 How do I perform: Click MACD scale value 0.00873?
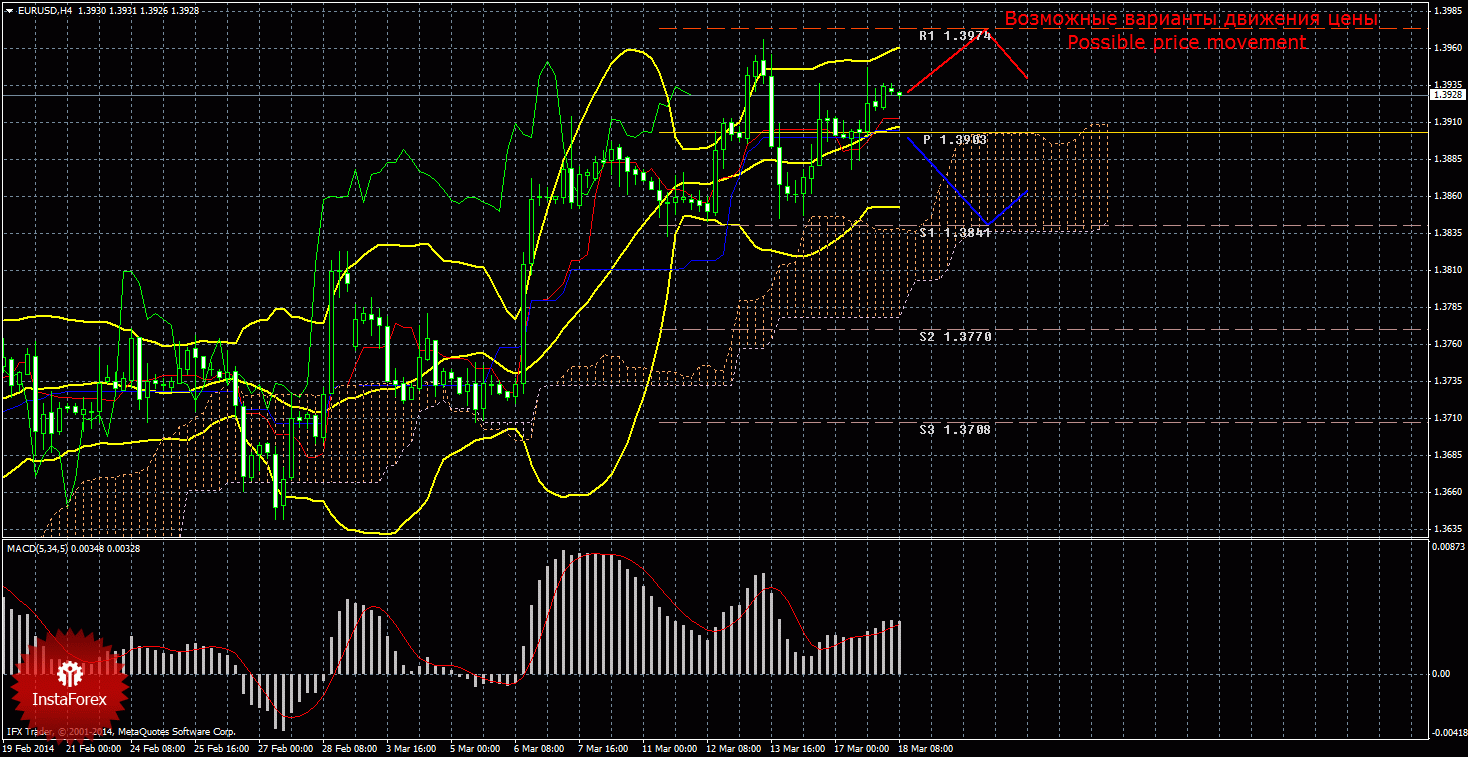[x=1448, y=547]
